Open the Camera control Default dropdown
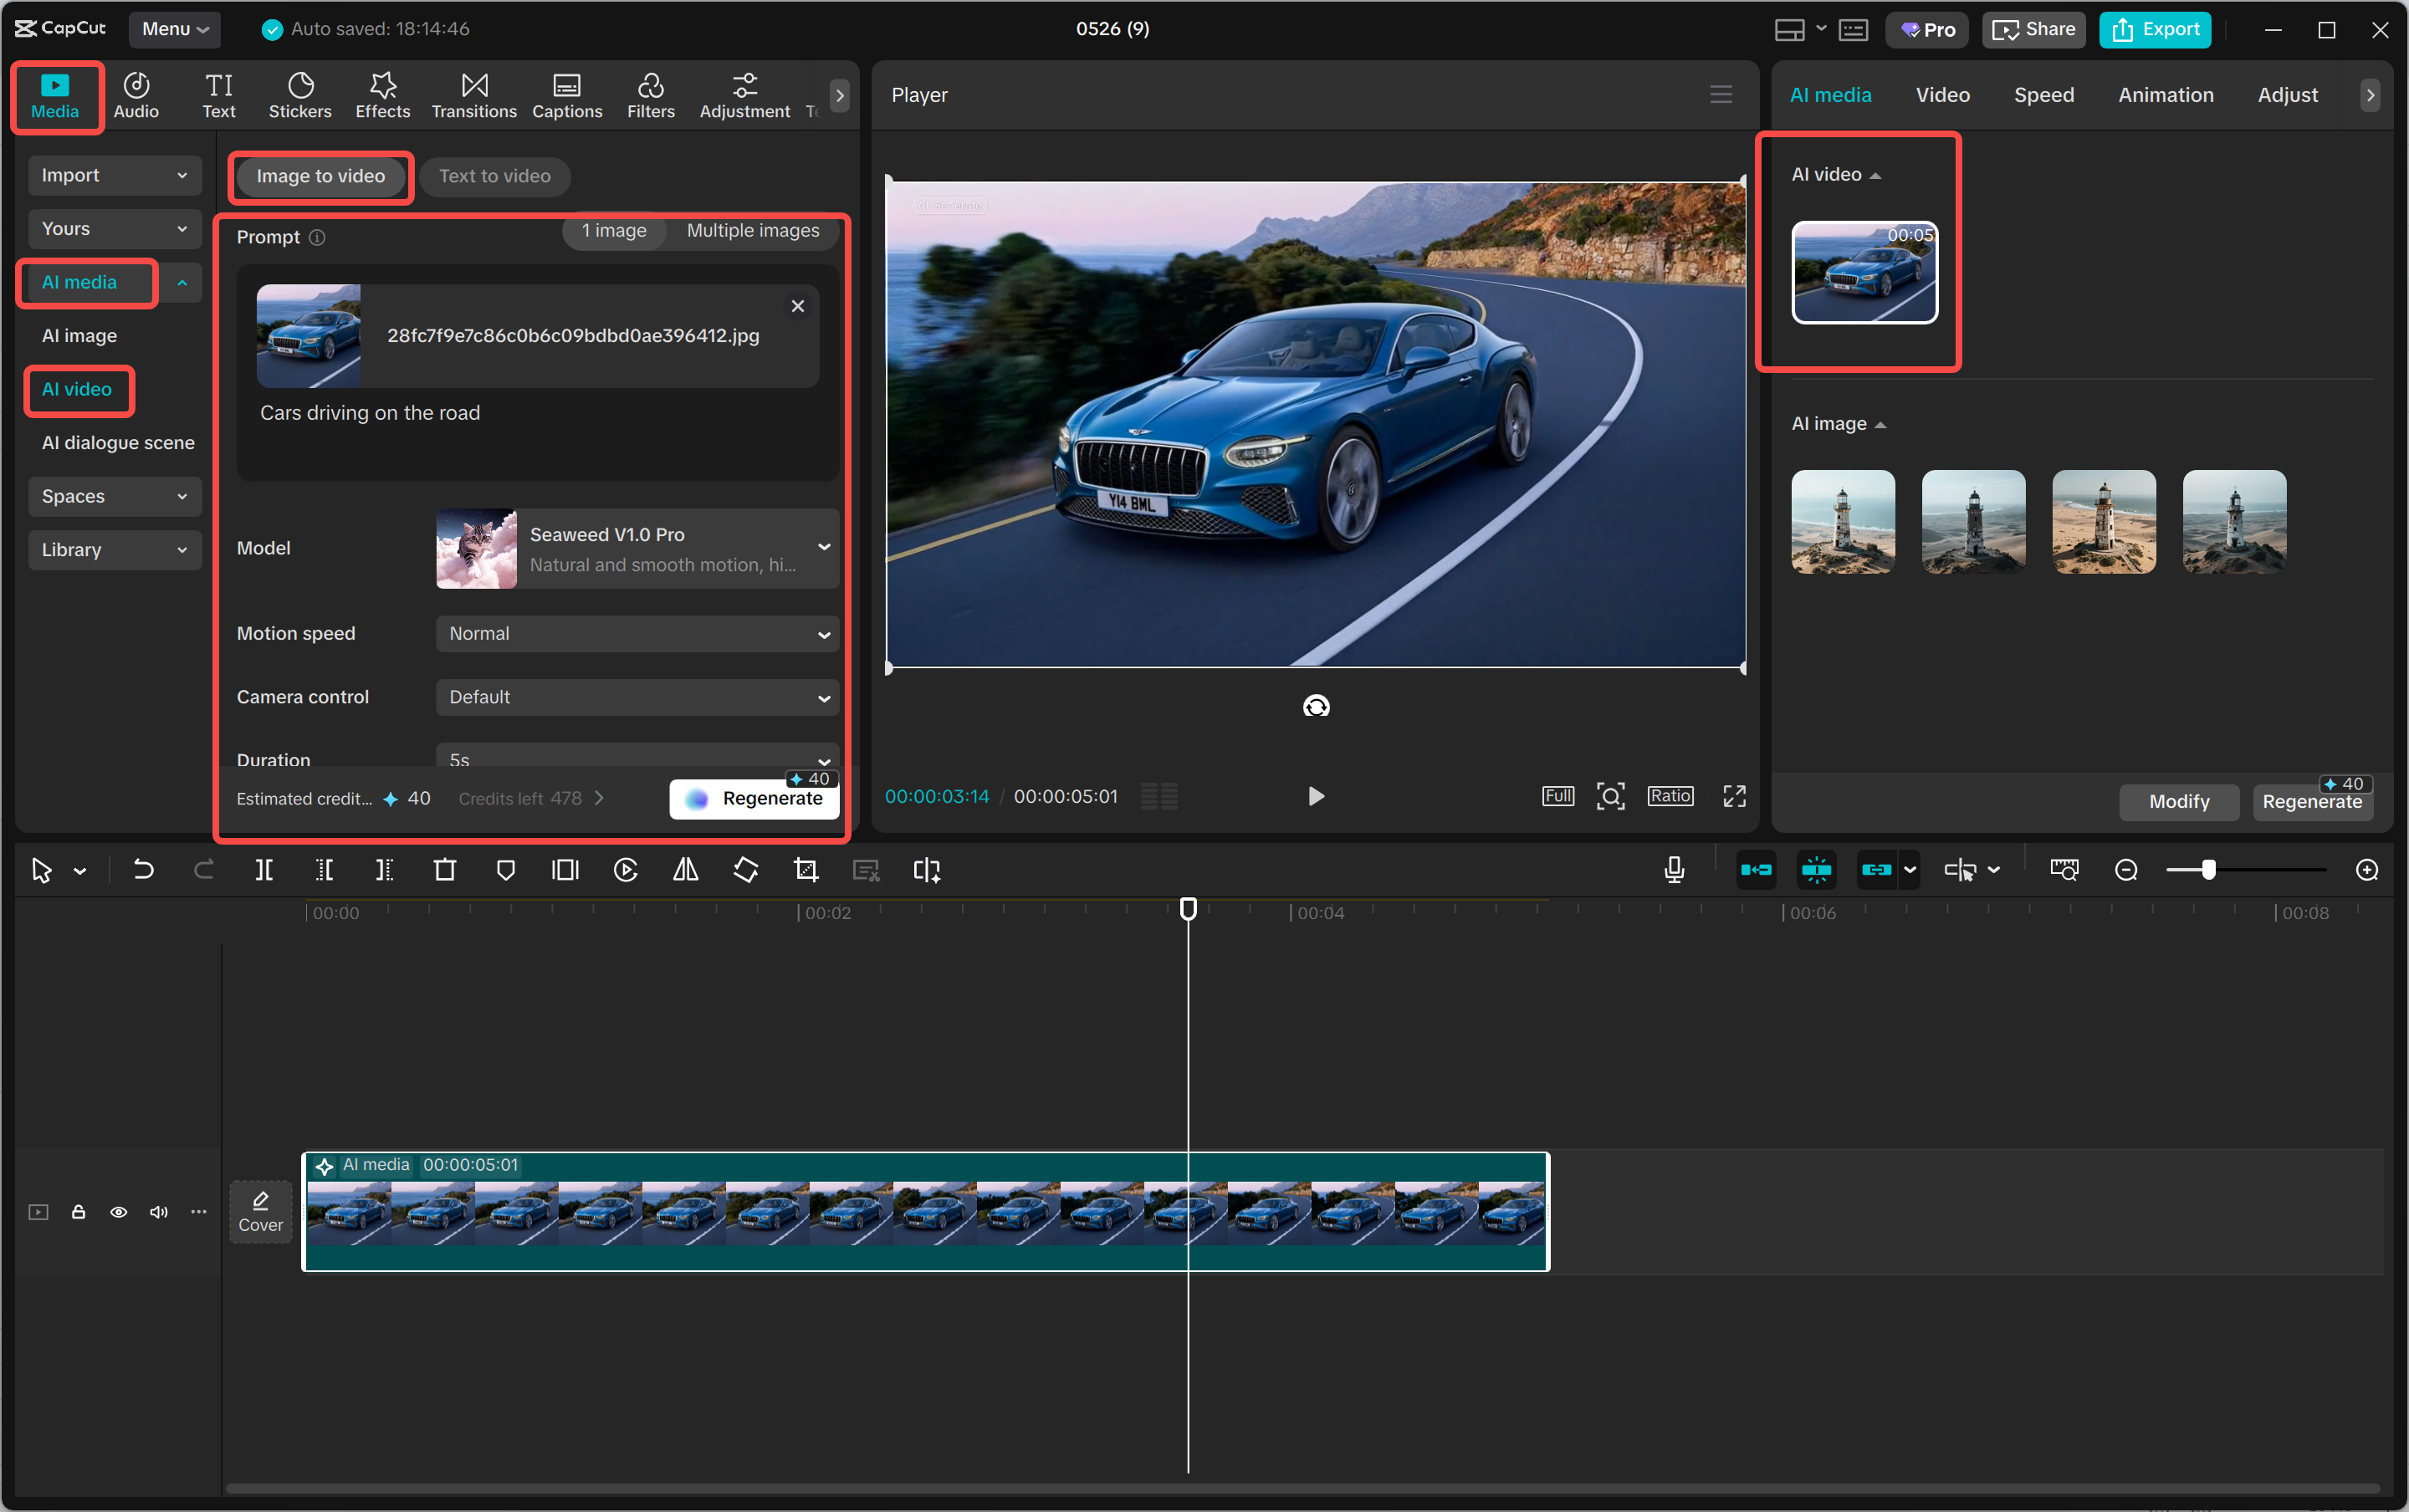Image resolution: width=2409 pixels, height=1512 pixels. pos(637,697)
